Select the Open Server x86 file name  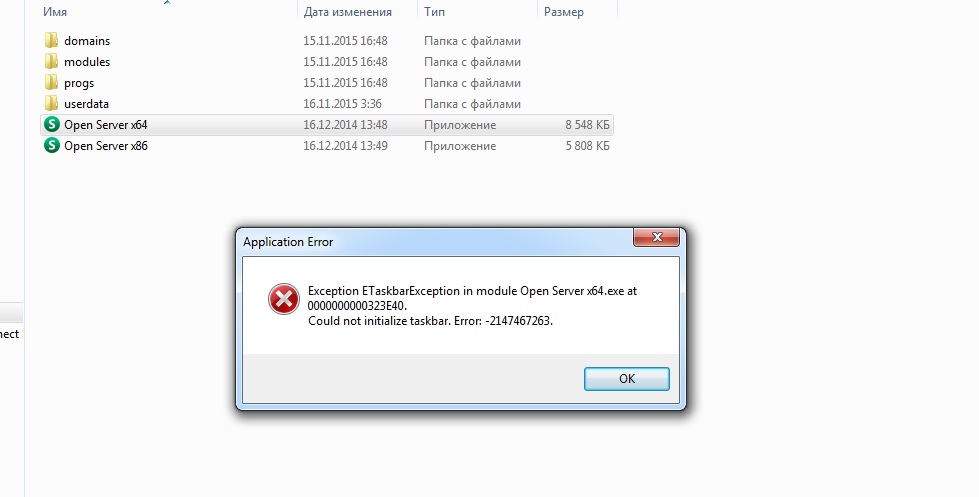106,145
